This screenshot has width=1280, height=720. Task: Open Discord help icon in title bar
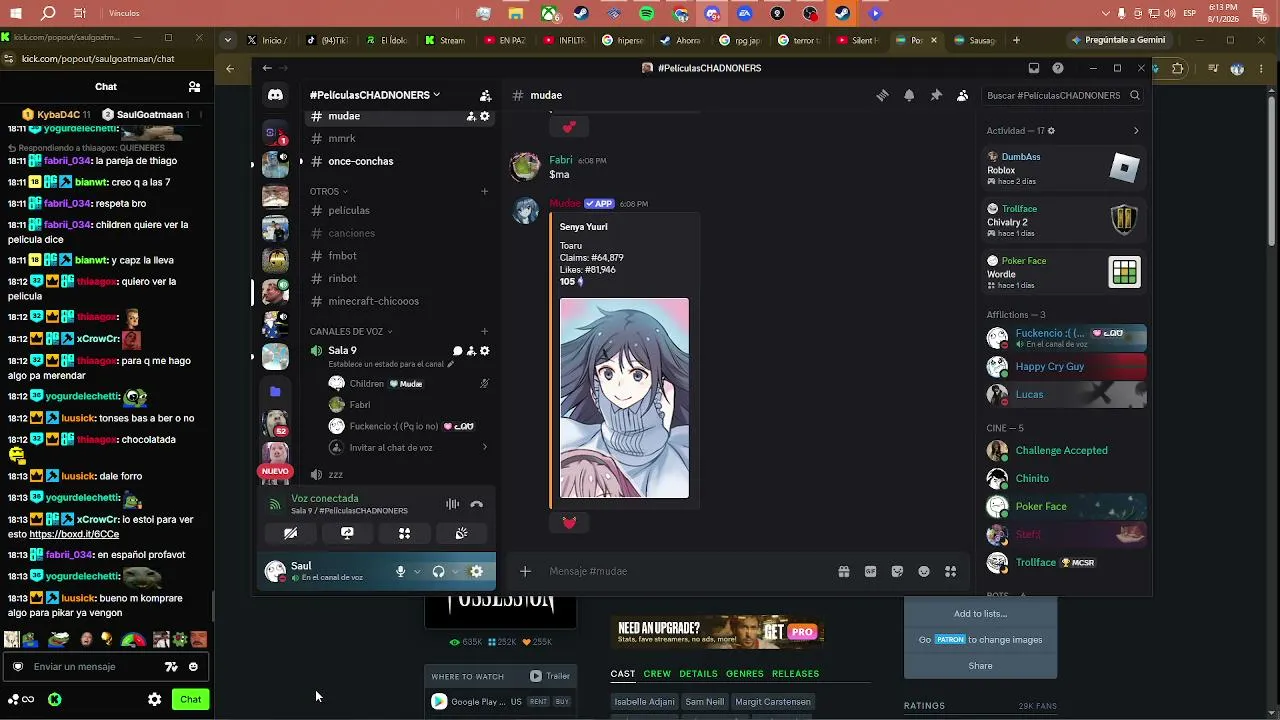[x=1058, y=68]
